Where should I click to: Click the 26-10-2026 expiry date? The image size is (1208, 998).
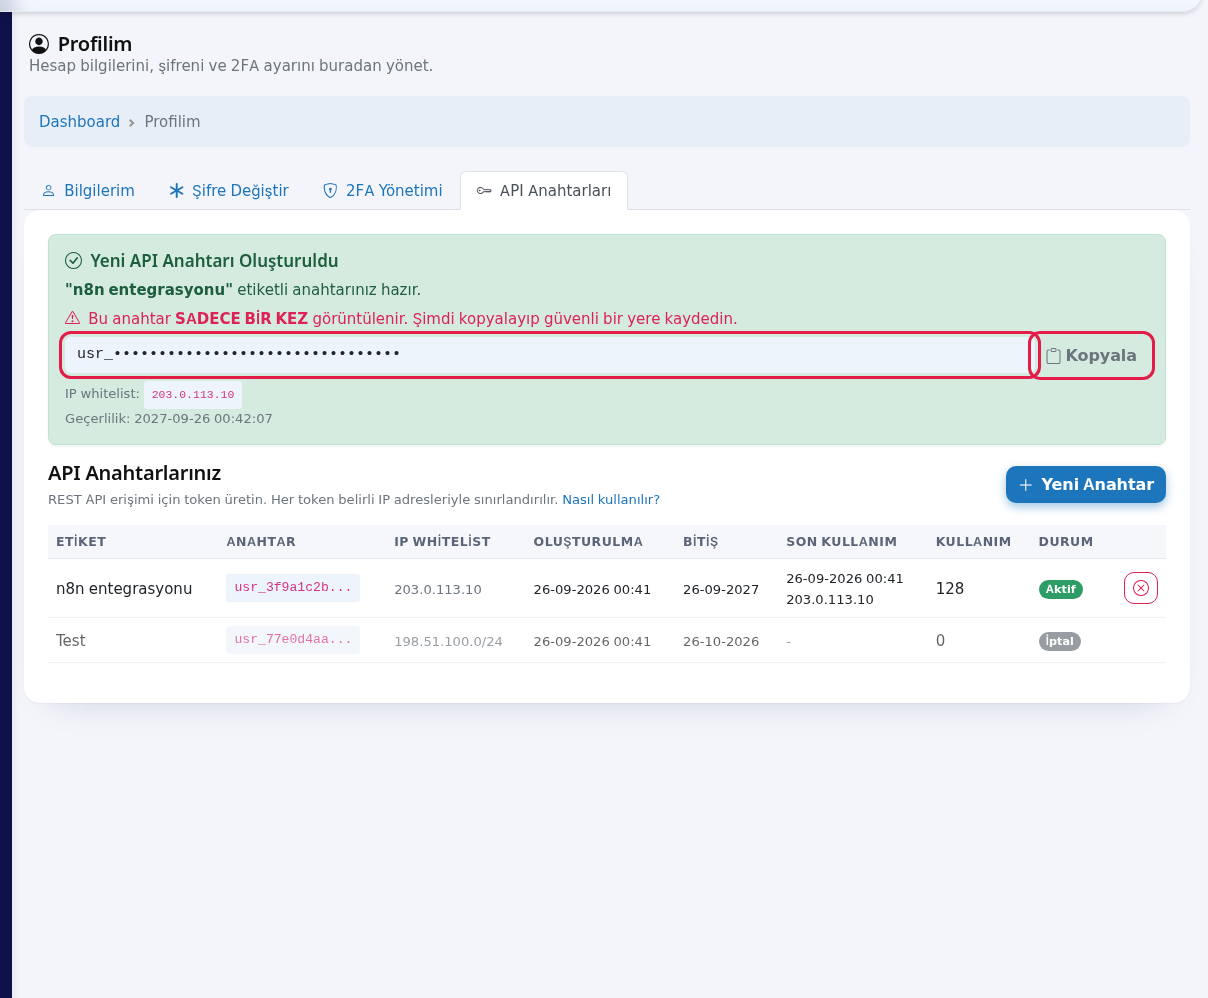[721, 641]
